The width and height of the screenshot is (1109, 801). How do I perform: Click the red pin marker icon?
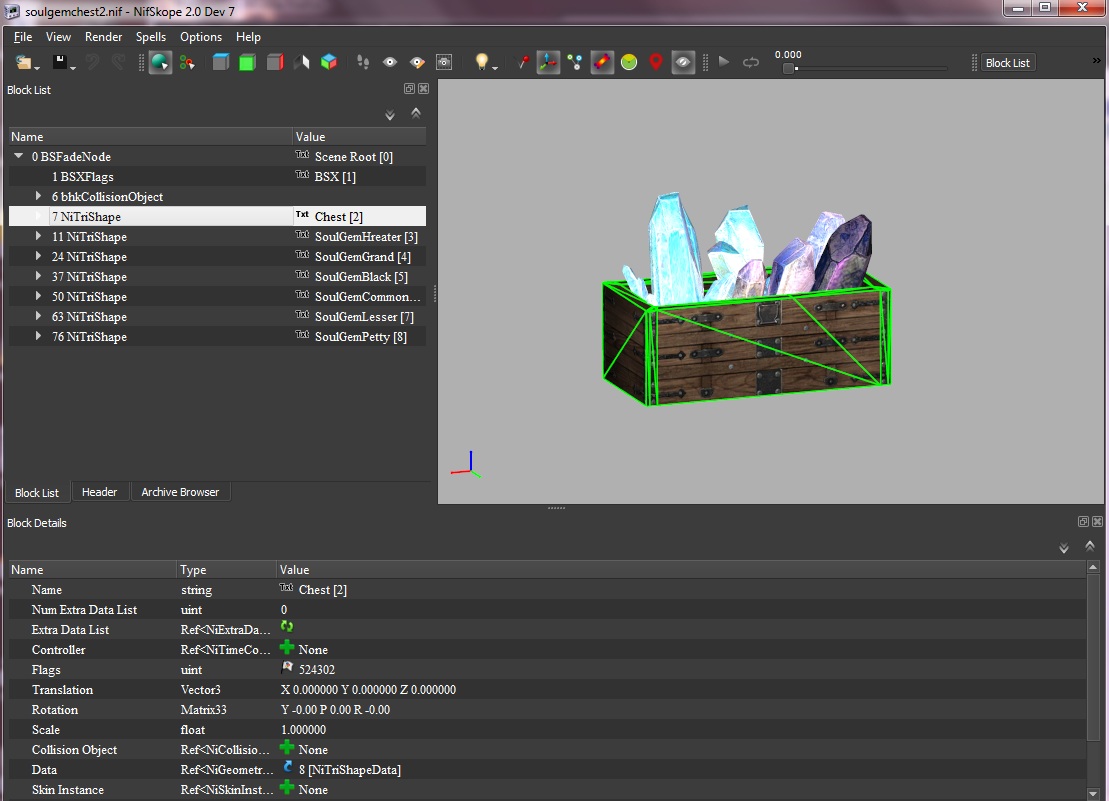[522, 63]
